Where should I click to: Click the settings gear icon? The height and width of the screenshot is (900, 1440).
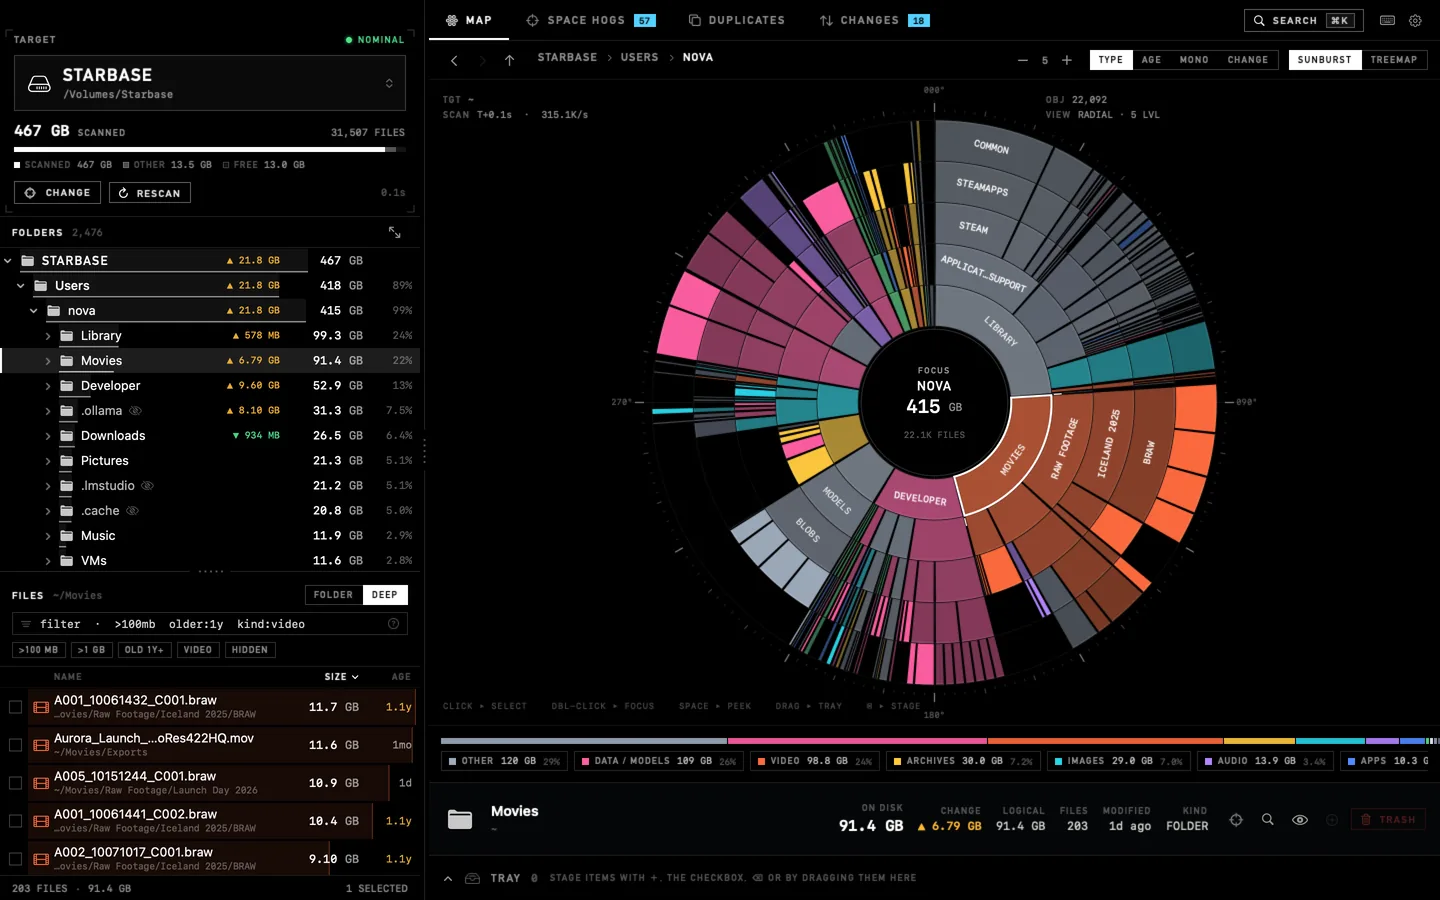coord(1415,20)
